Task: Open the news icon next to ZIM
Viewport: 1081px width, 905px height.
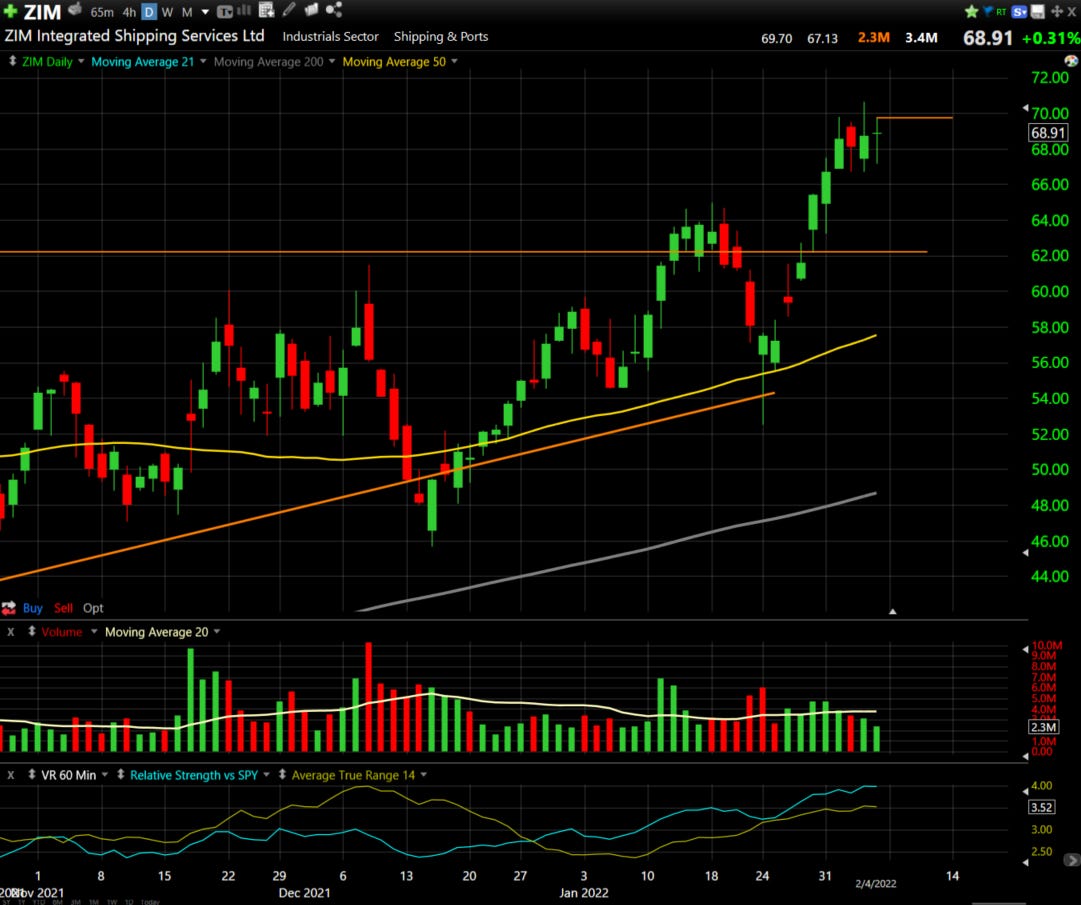Action: pyautogui.click(x=74, y=10)
